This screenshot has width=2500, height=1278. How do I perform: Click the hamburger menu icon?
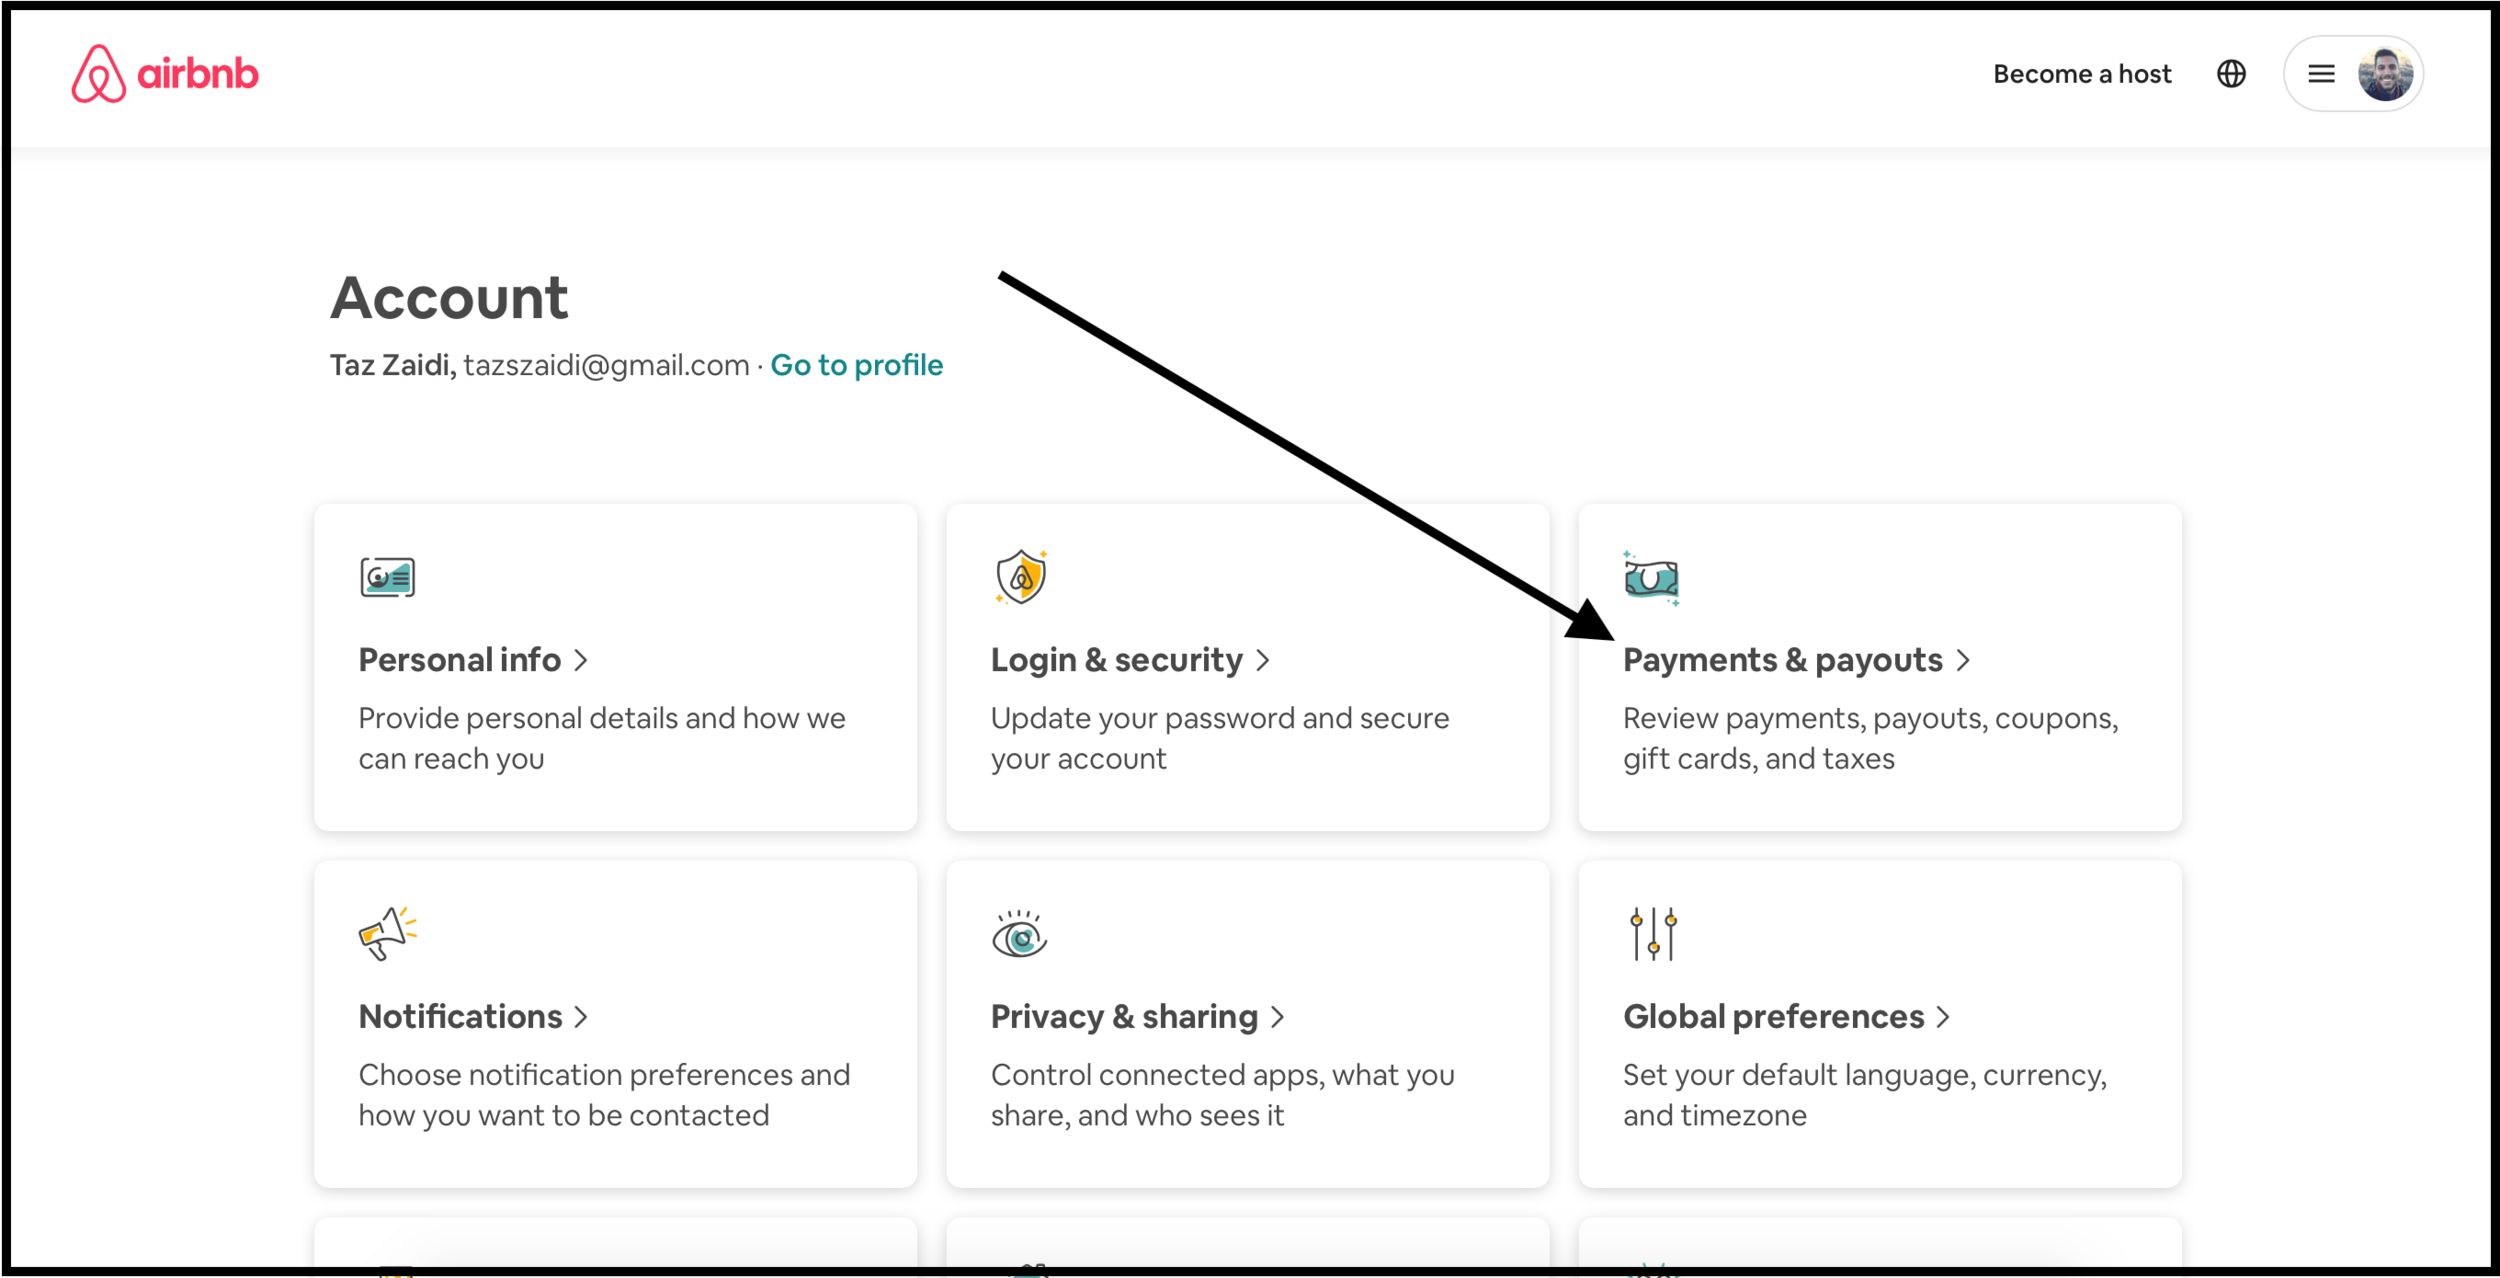pos(2321,74)
